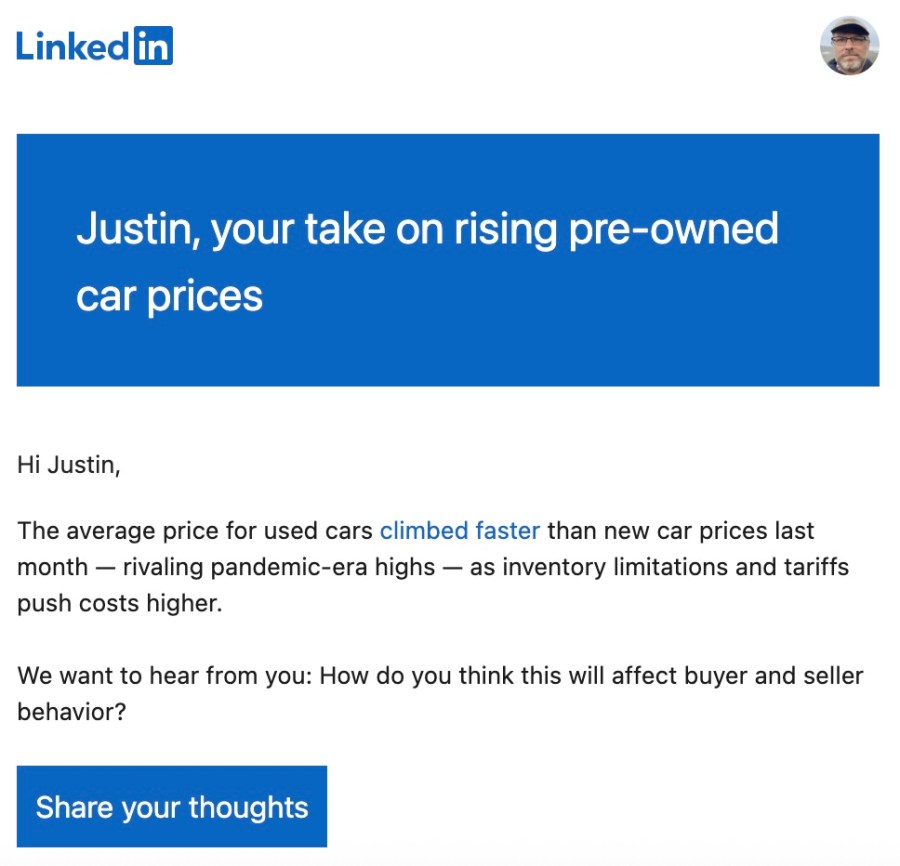
Task: Click the "Linked" wordmark text in header
Action: 73,46
